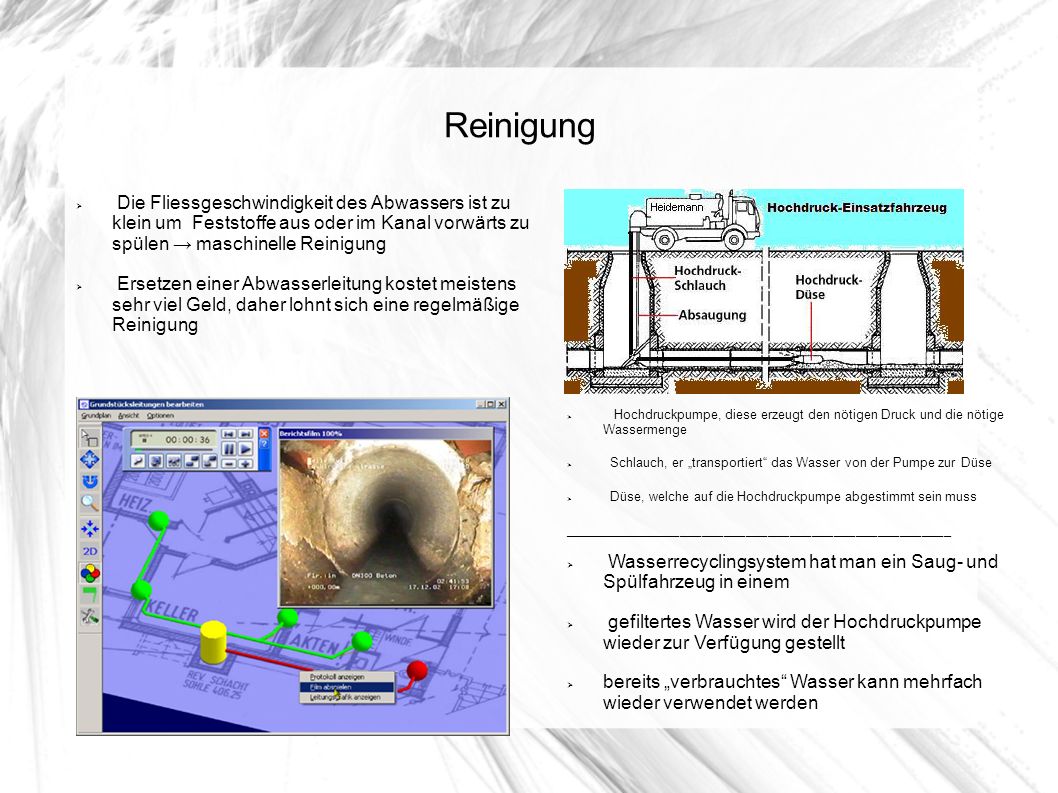
Task: Click the 00:00:36 time display
Action: 188,439
